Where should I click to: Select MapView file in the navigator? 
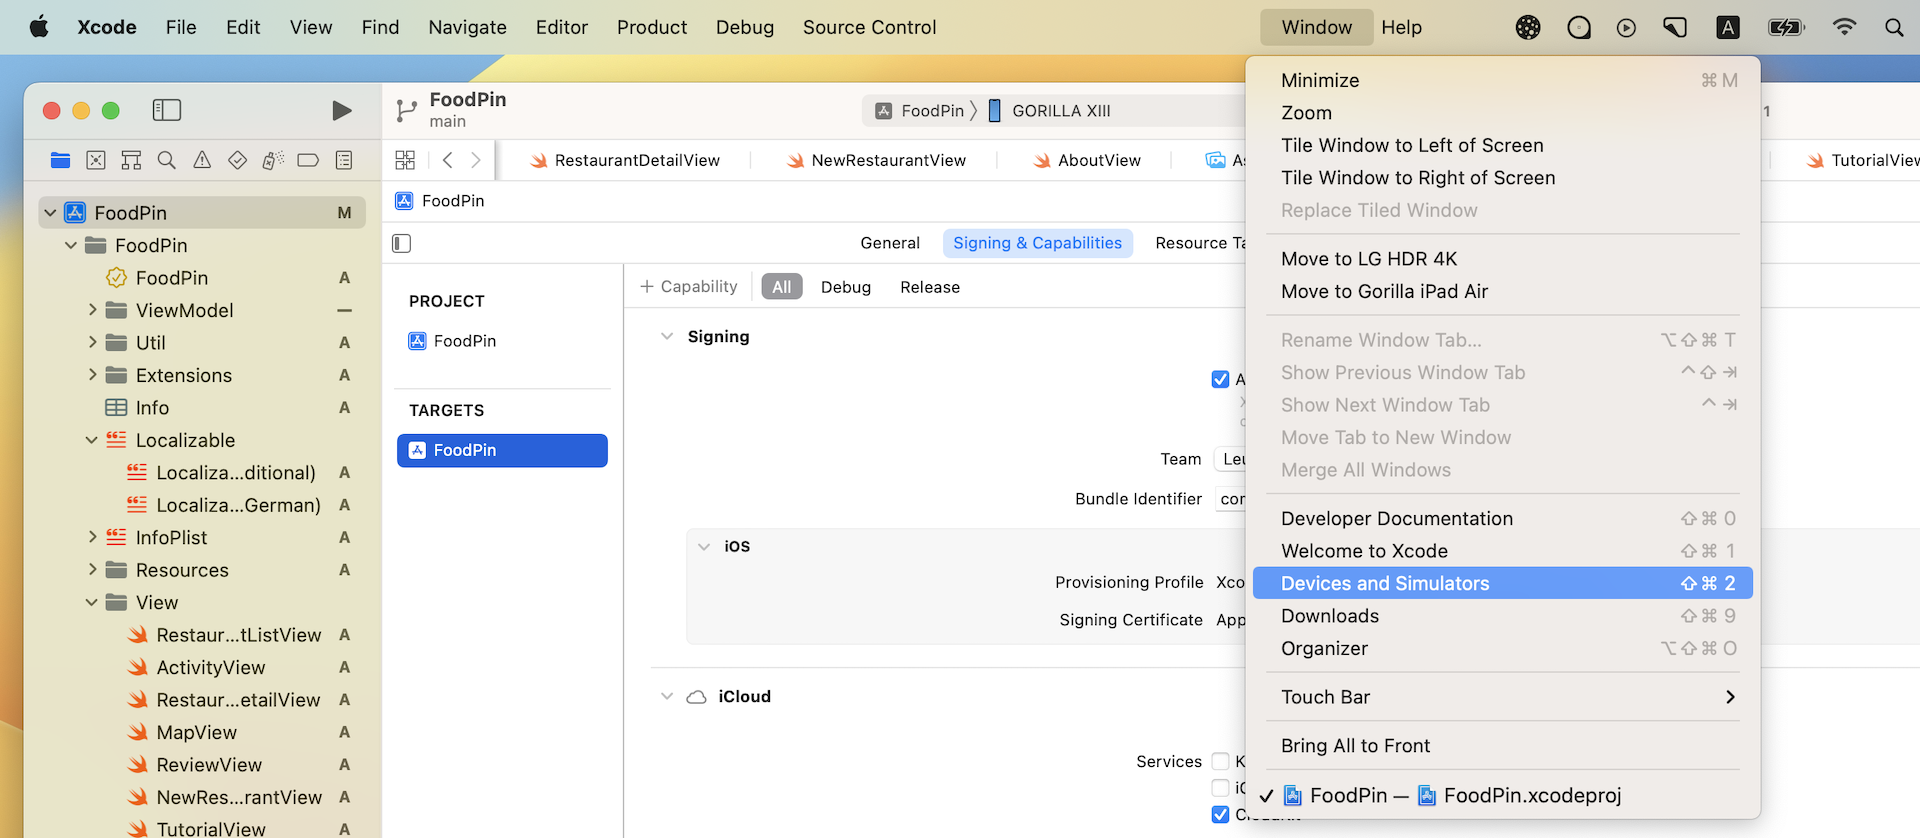pyautogui.click(x=196, y=733)
